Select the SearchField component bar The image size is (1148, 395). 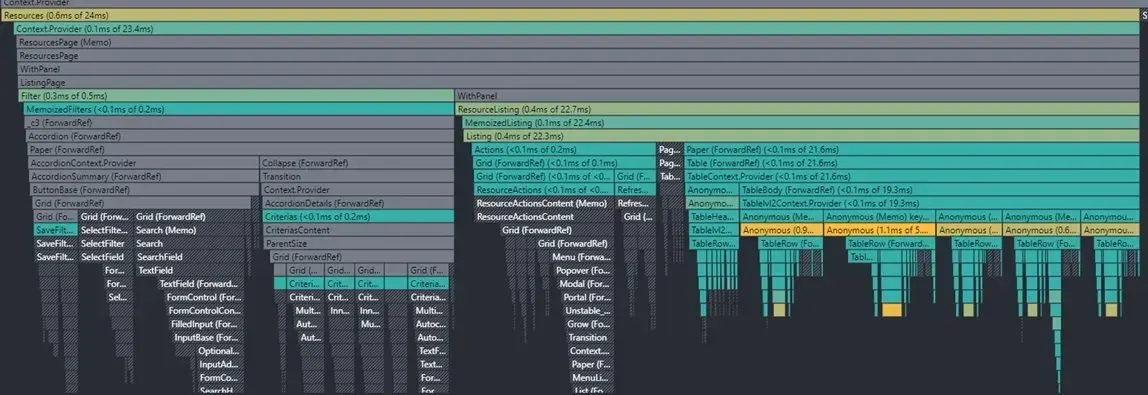click(189, 257)
